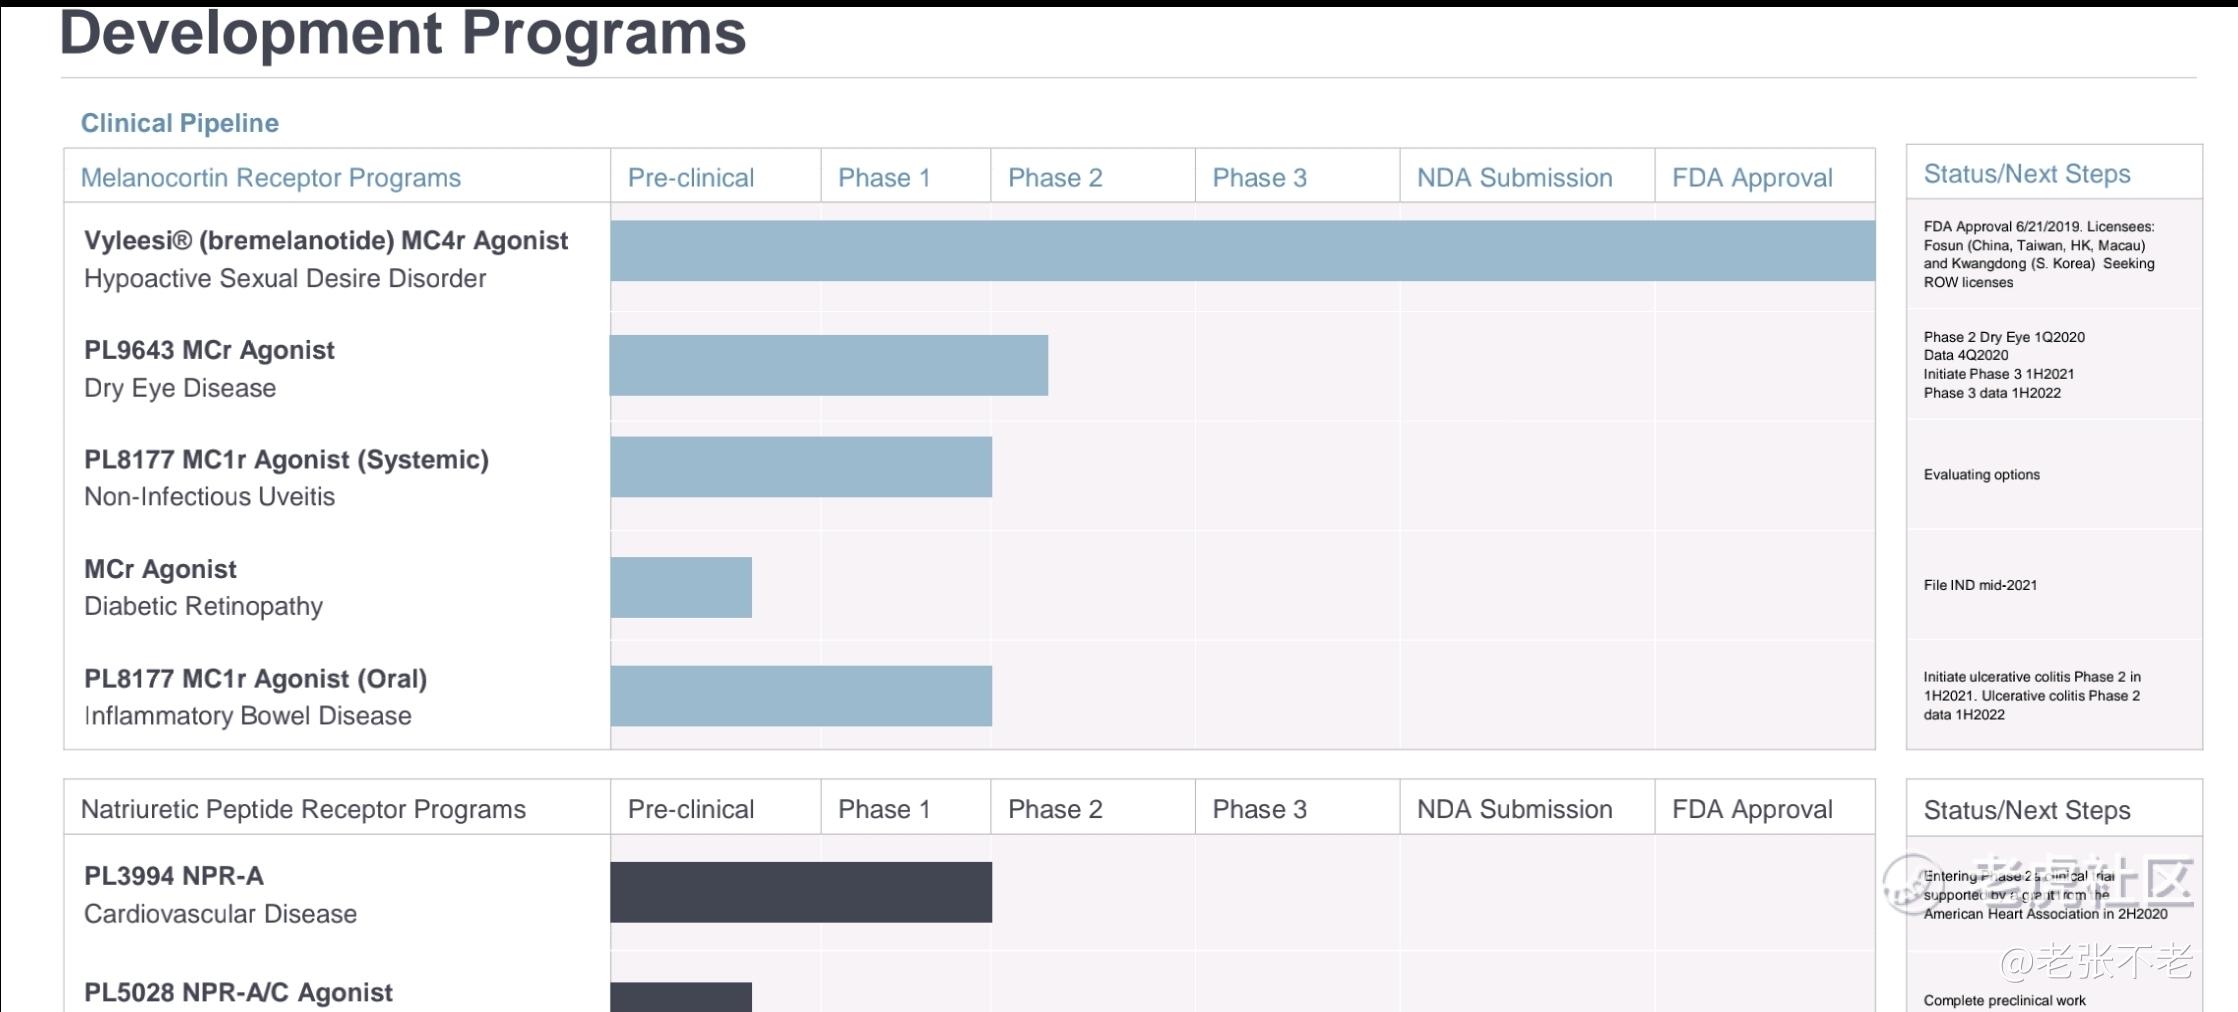Click the Vyleesi bremelanotide progress bar

click(x=1243, y=251)
